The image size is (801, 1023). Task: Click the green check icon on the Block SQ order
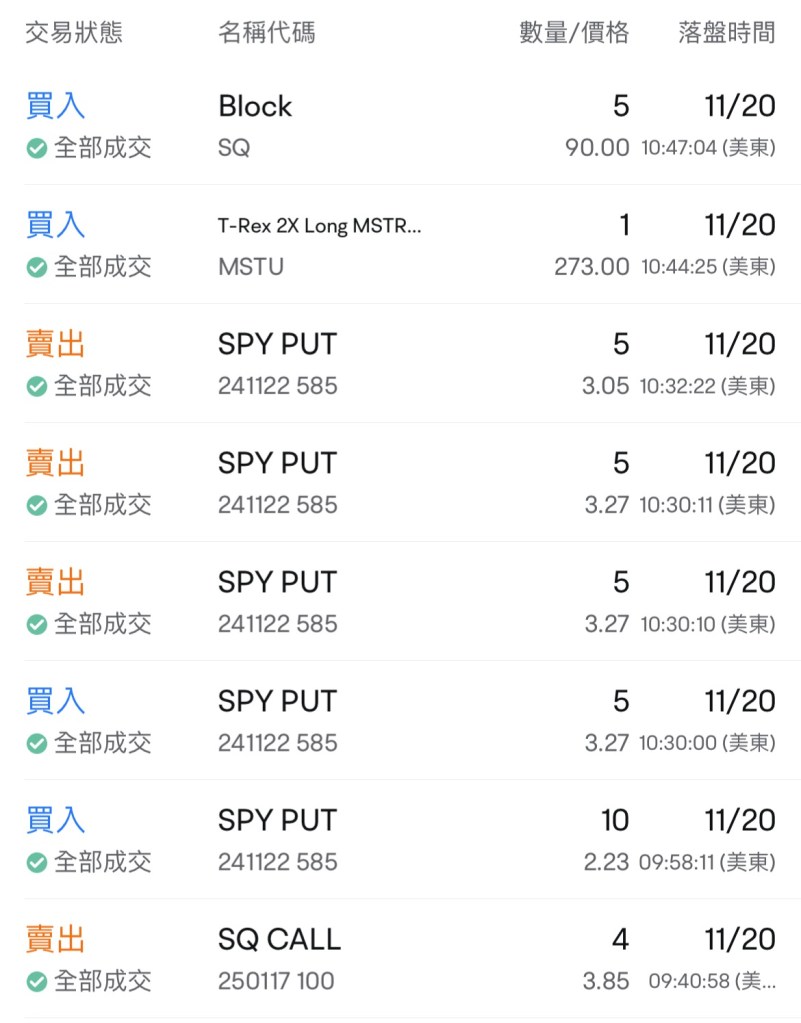click(37, 149)
